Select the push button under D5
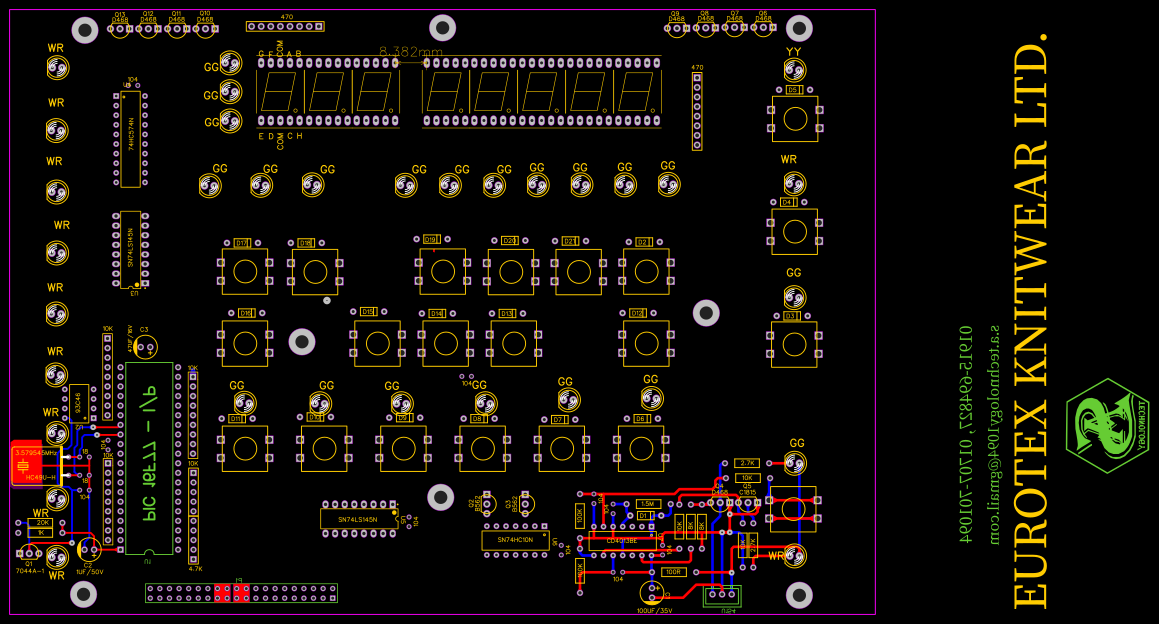The height and width of the screenshot is (624, 1159). 795,118
